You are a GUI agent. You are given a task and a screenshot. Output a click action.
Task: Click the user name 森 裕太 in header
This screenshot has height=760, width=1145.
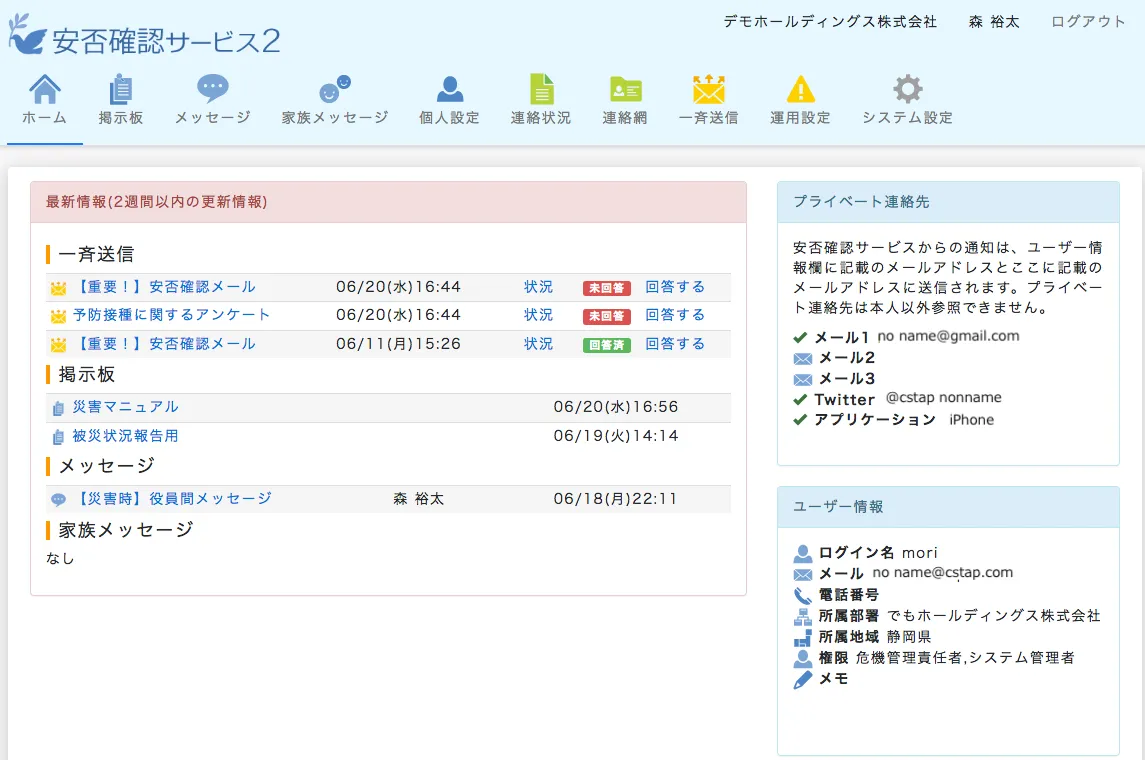(994, 22)
